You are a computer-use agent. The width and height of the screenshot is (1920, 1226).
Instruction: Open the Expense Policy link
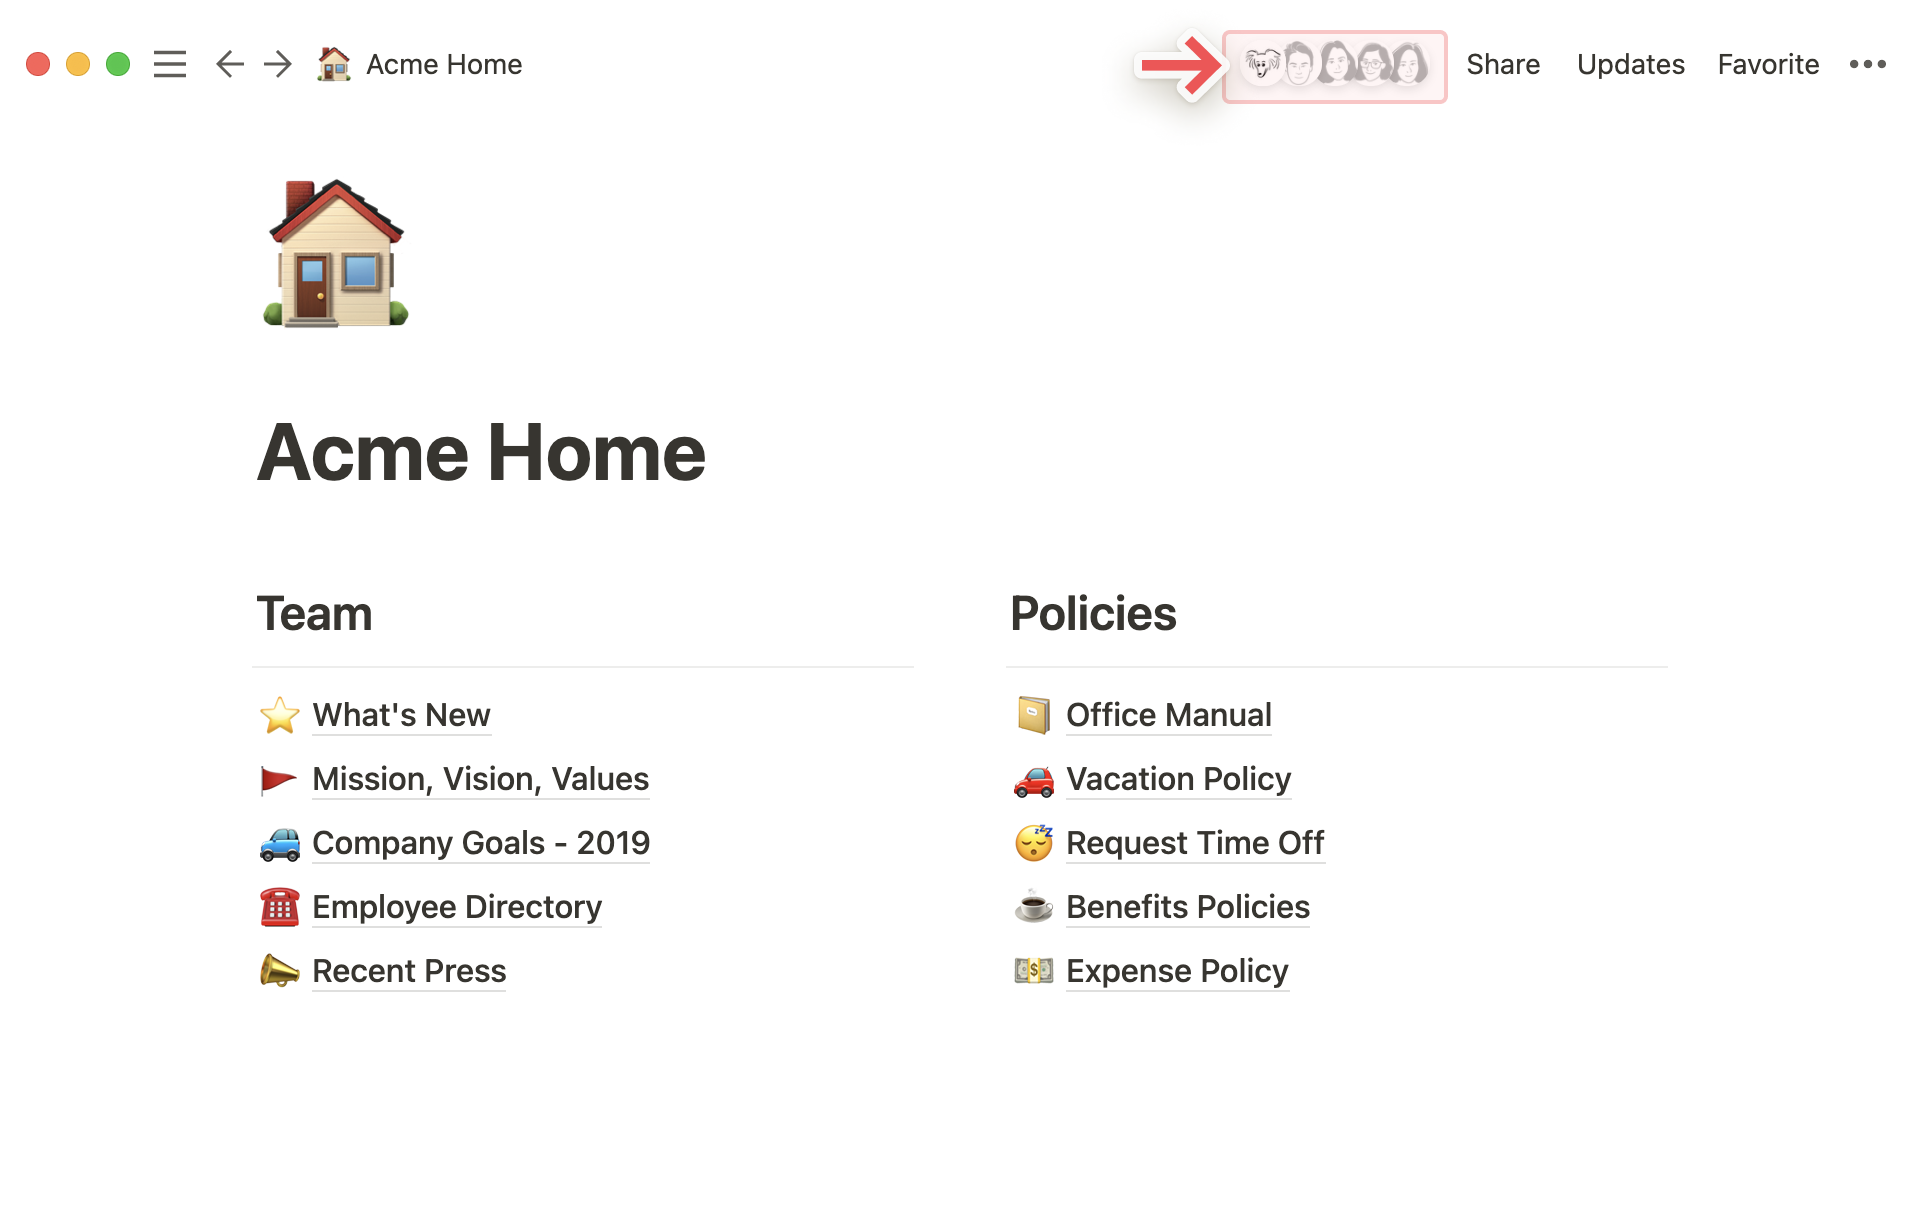[1176, 970]
